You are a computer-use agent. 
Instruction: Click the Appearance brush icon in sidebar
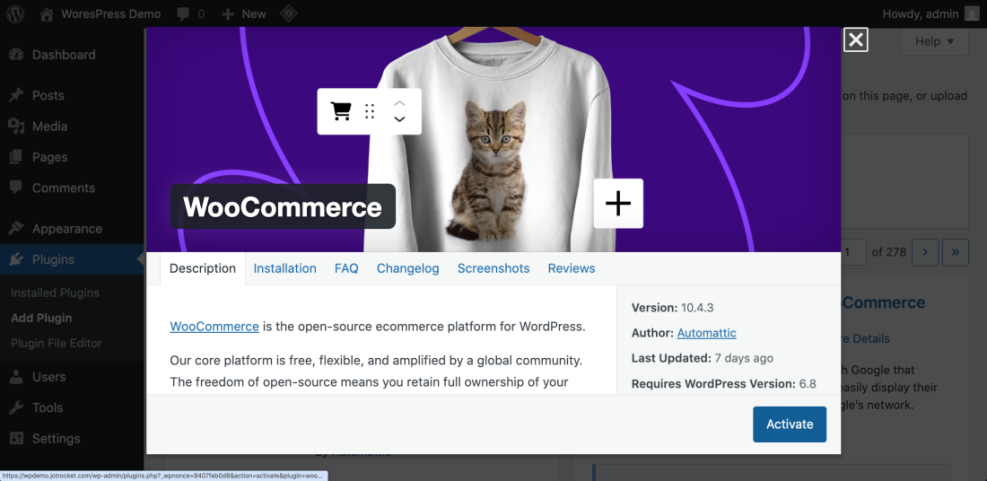(16, 229)
